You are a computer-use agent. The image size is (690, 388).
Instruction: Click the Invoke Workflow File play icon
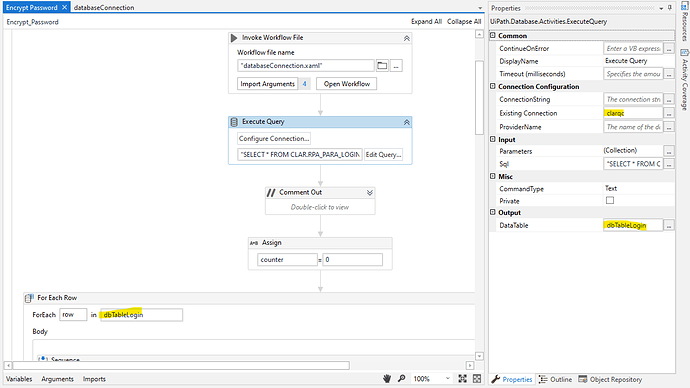pyautogui.click(x=234, y=38)
